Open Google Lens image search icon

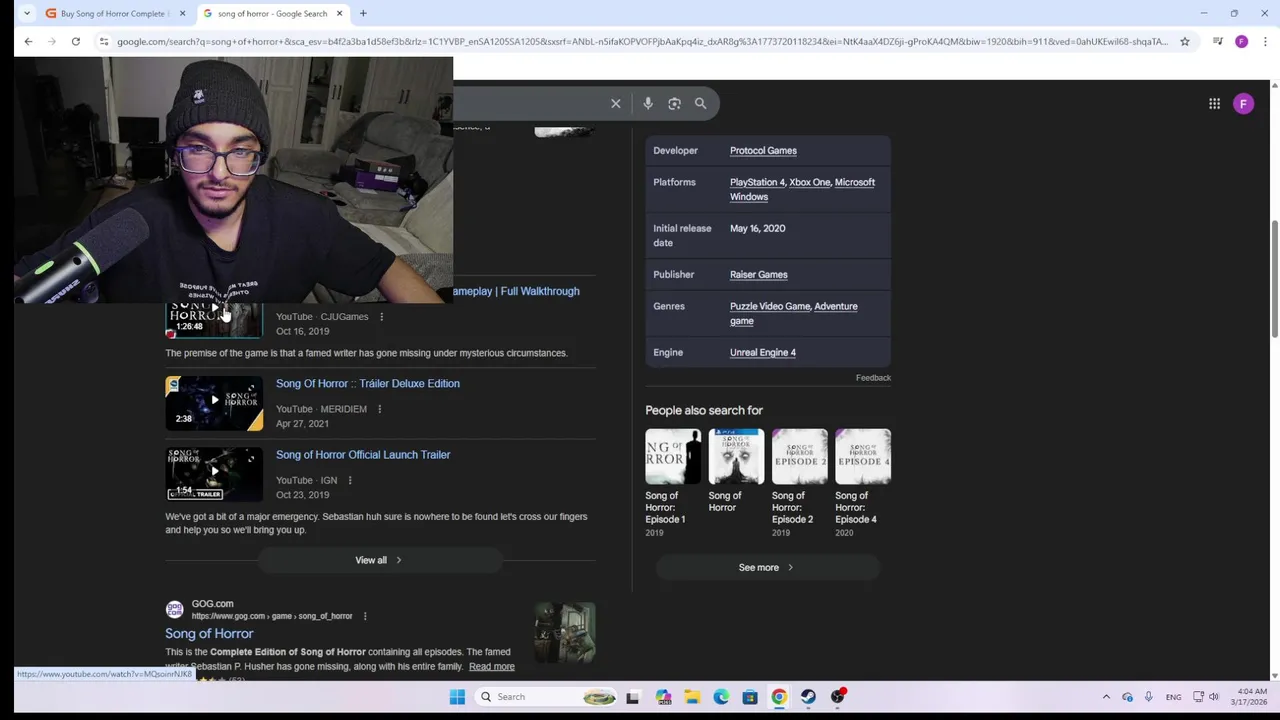point(674,104)
